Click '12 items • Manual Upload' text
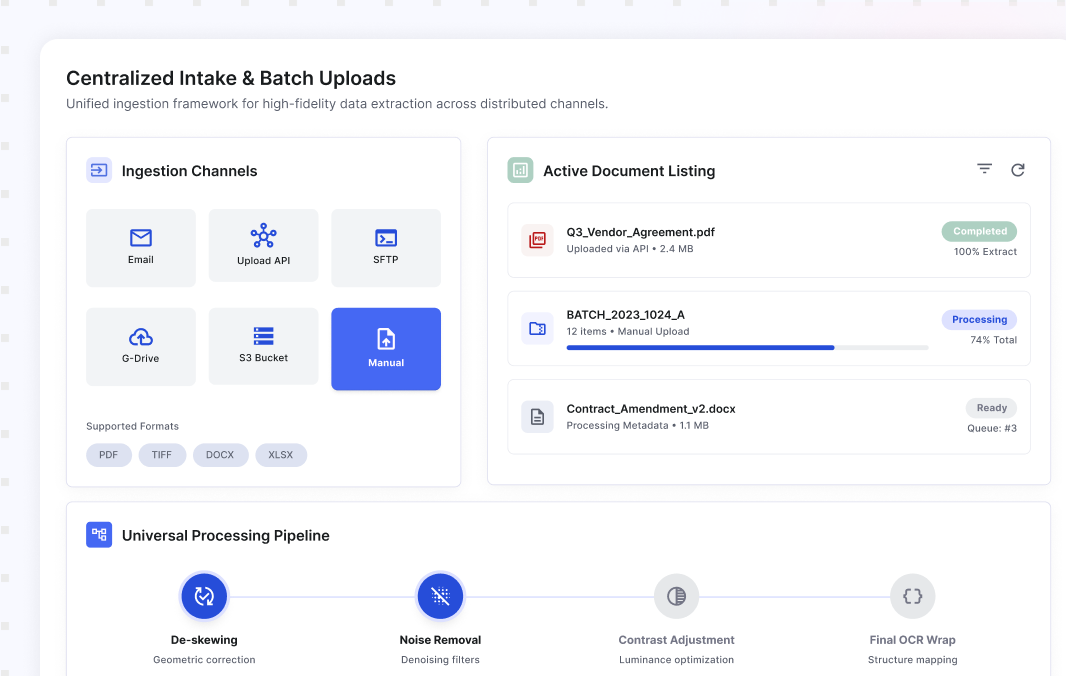The height and width of the screenshot is (676, 1066). (x=627, y=332)
